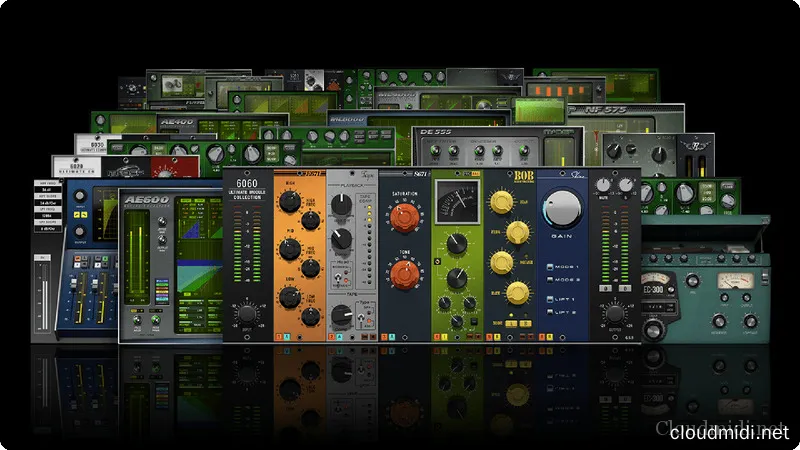Click the orange slot button under orange EQ module

[x=280, y=337]
